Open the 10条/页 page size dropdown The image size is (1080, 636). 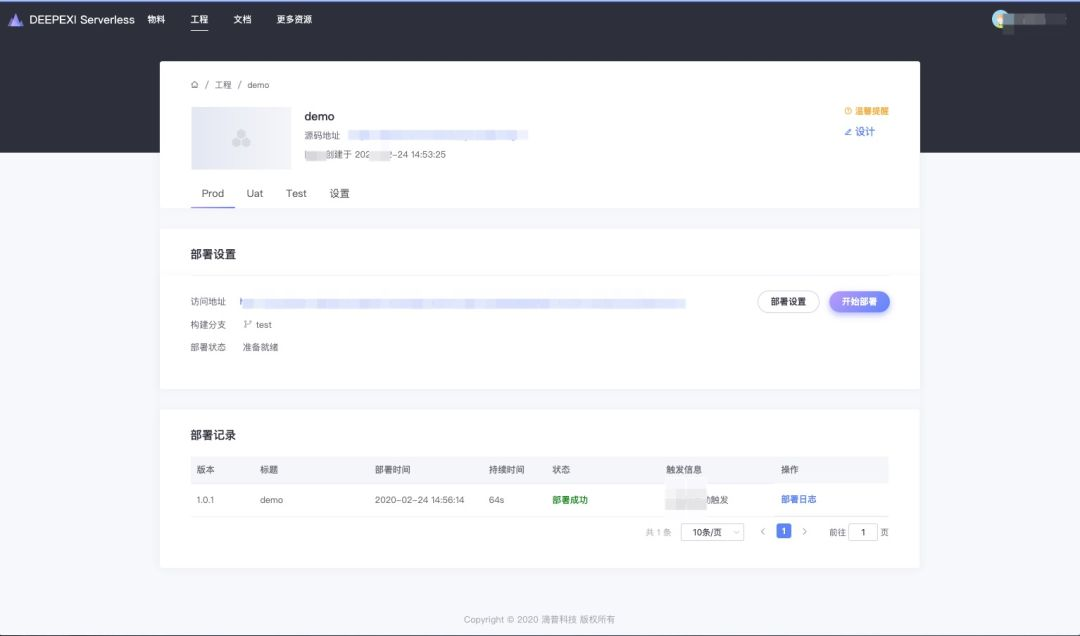[712, 532]
